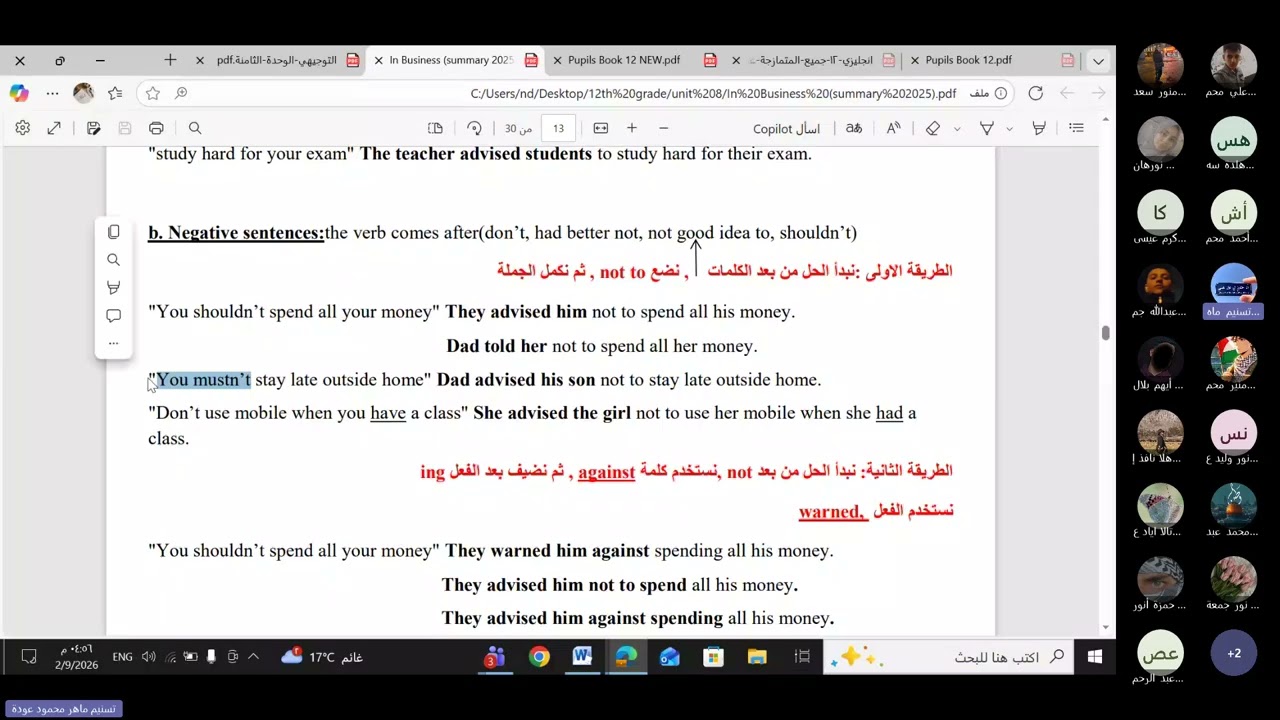Click scroll down arrow of PDF

pos(1105,627)
